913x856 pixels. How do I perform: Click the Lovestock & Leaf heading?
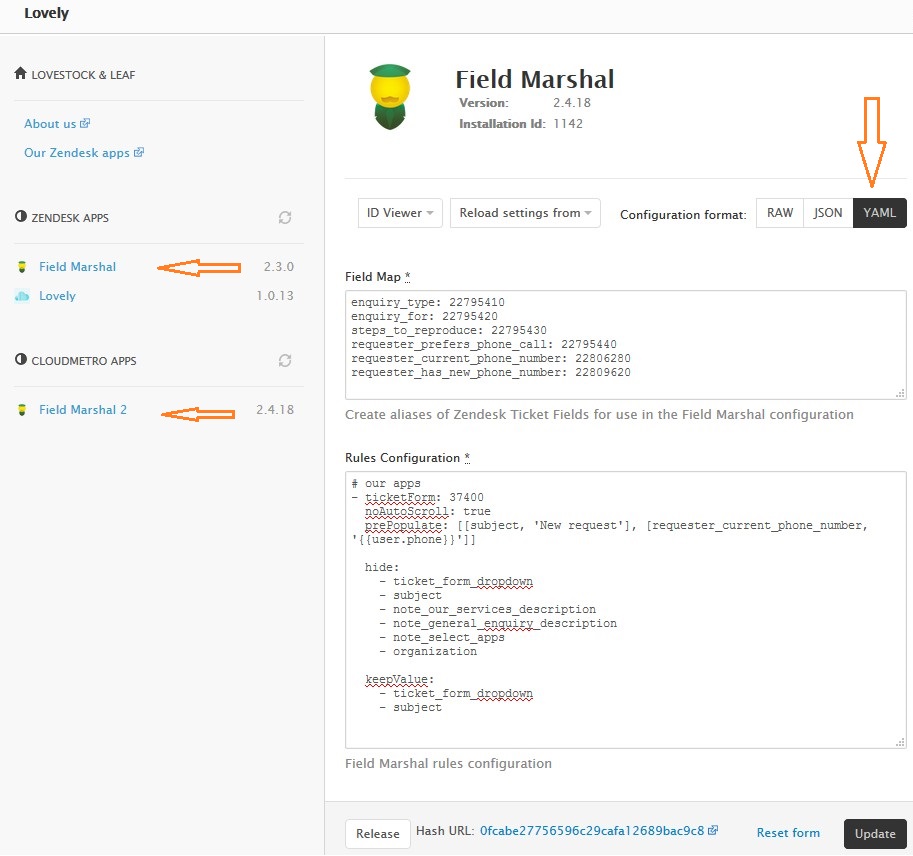[83, 75]
